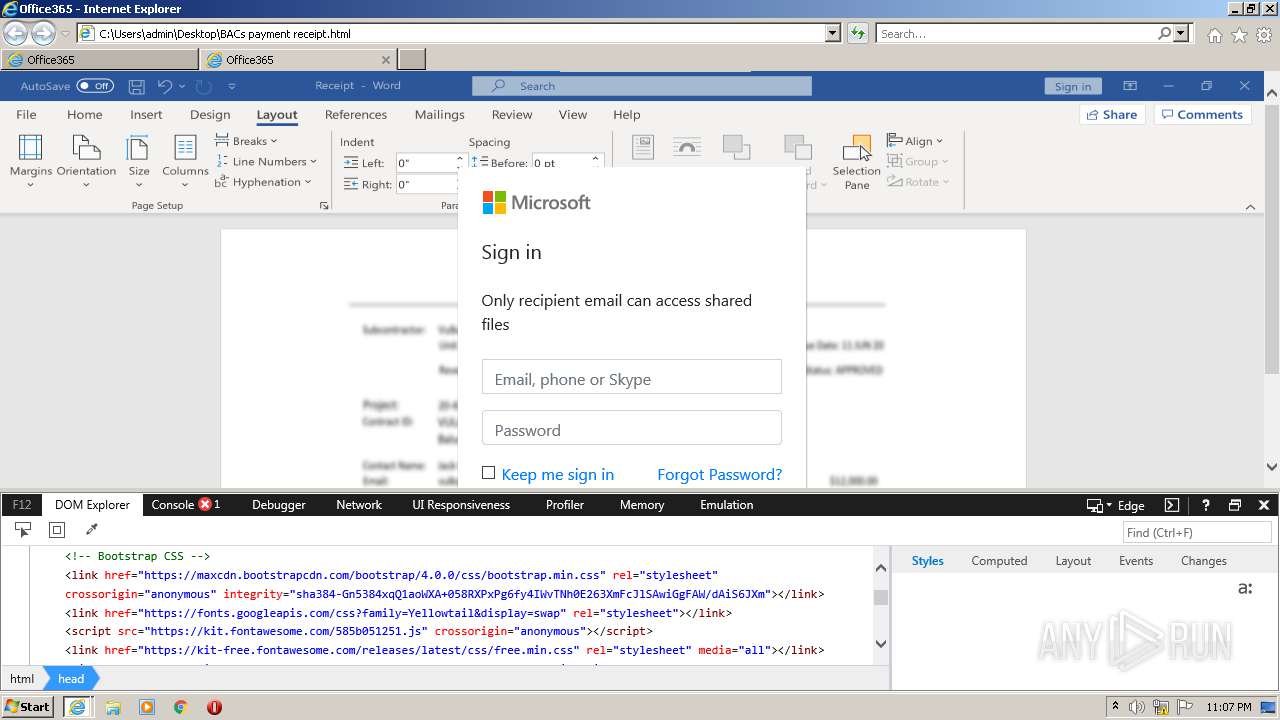Open the IE Home page icon
This screenshot has height=720, width=1280.
click(1214, 34)
